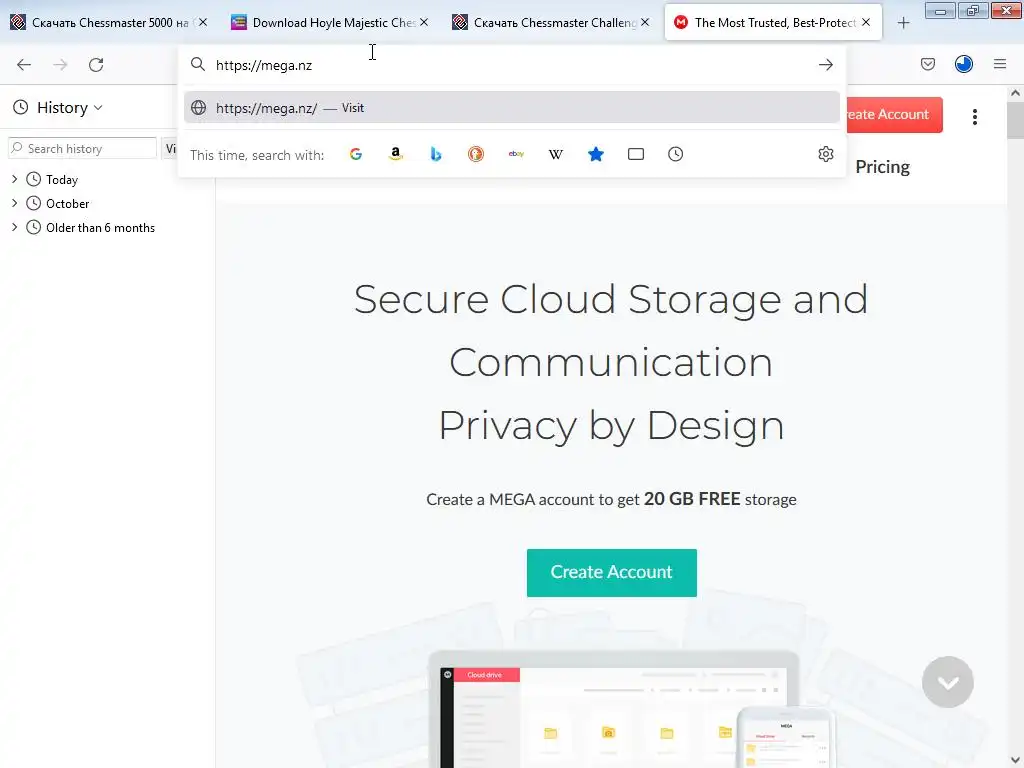1024x768 pixels.
Task: Select the Older than 6 months label
Action: [x=101, y=228]
